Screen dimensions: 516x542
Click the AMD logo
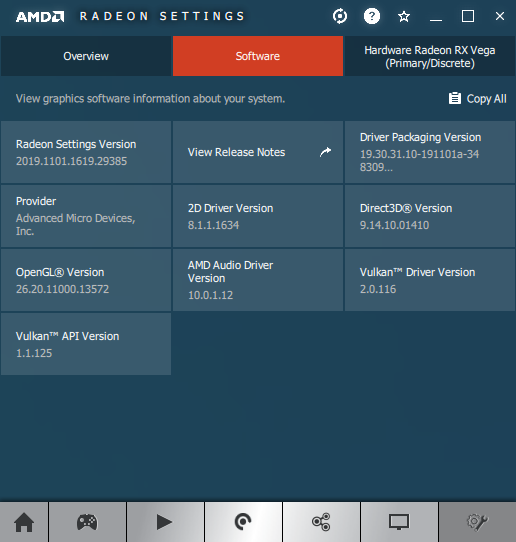tap(40, 17)
